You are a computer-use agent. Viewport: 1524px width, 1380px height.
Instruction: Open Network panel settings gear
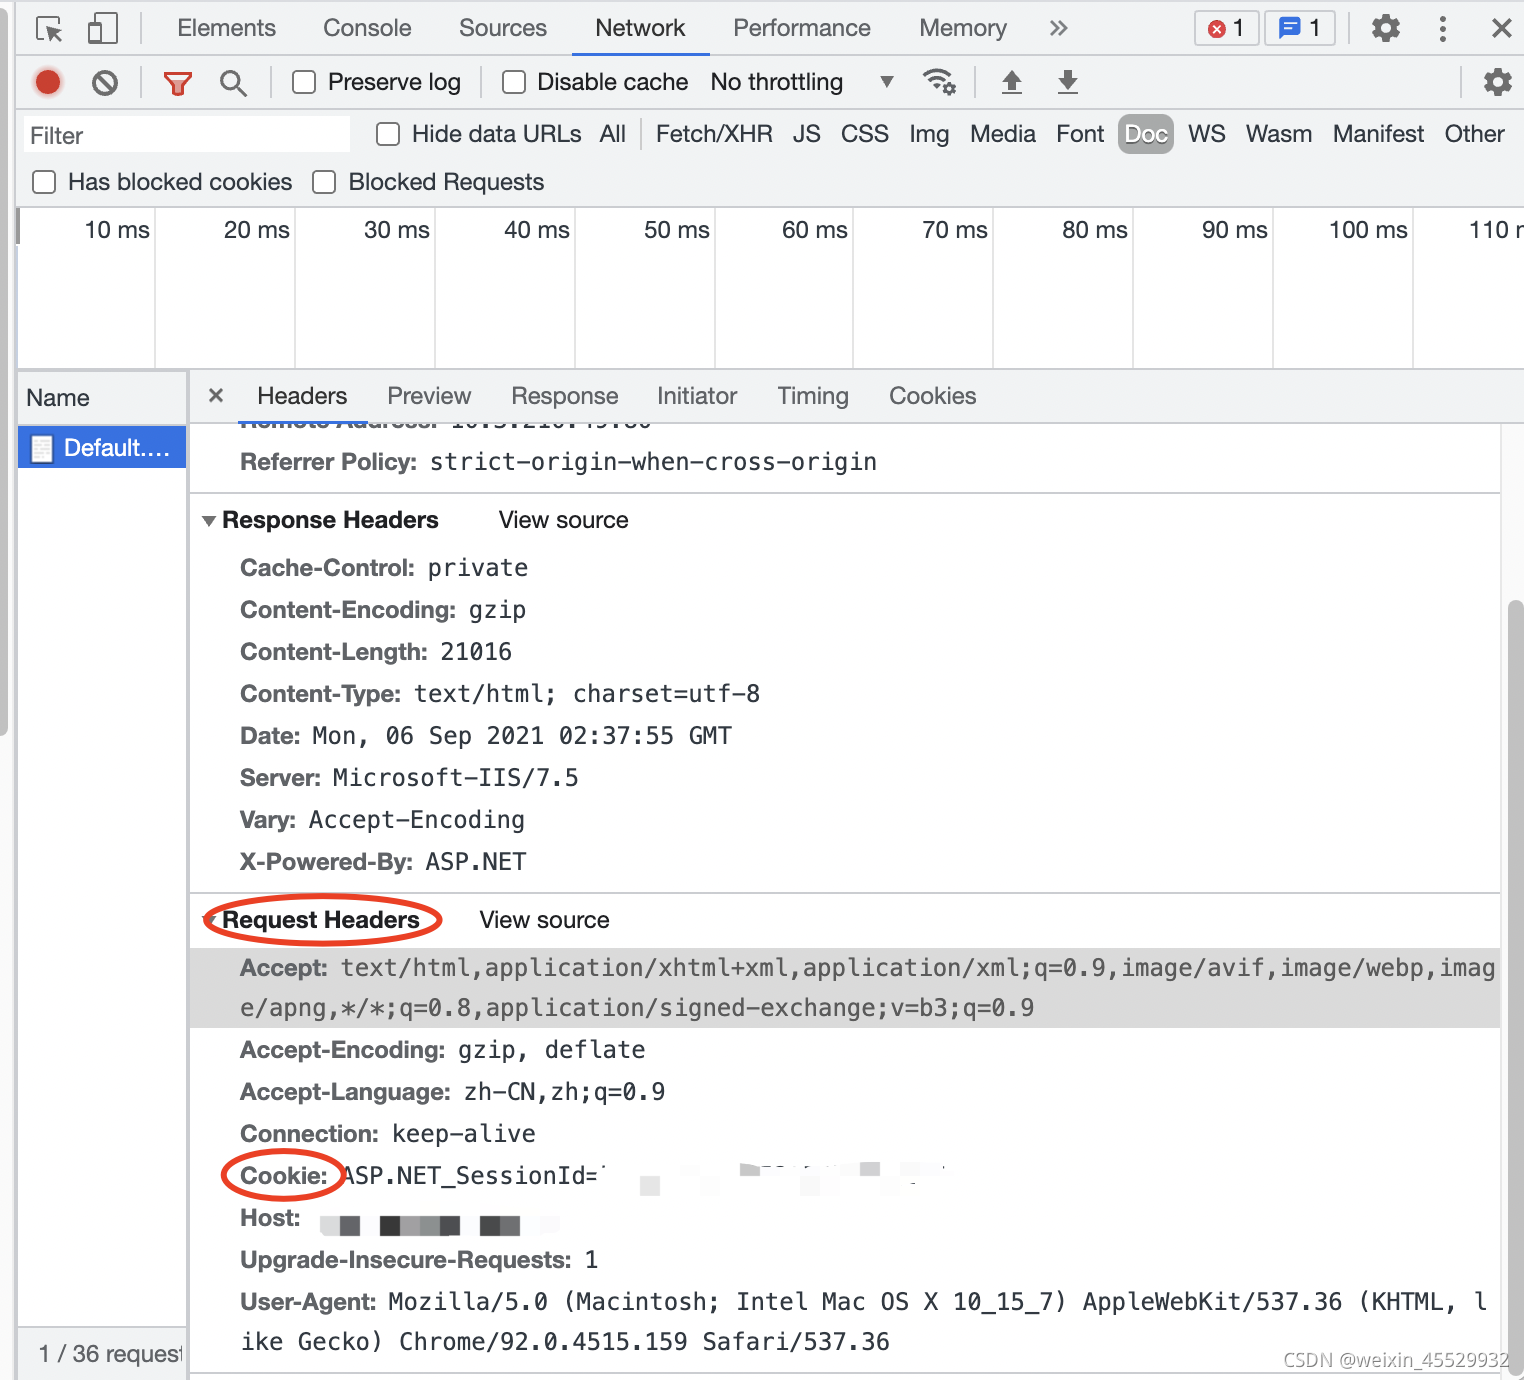pos(1497,82)
